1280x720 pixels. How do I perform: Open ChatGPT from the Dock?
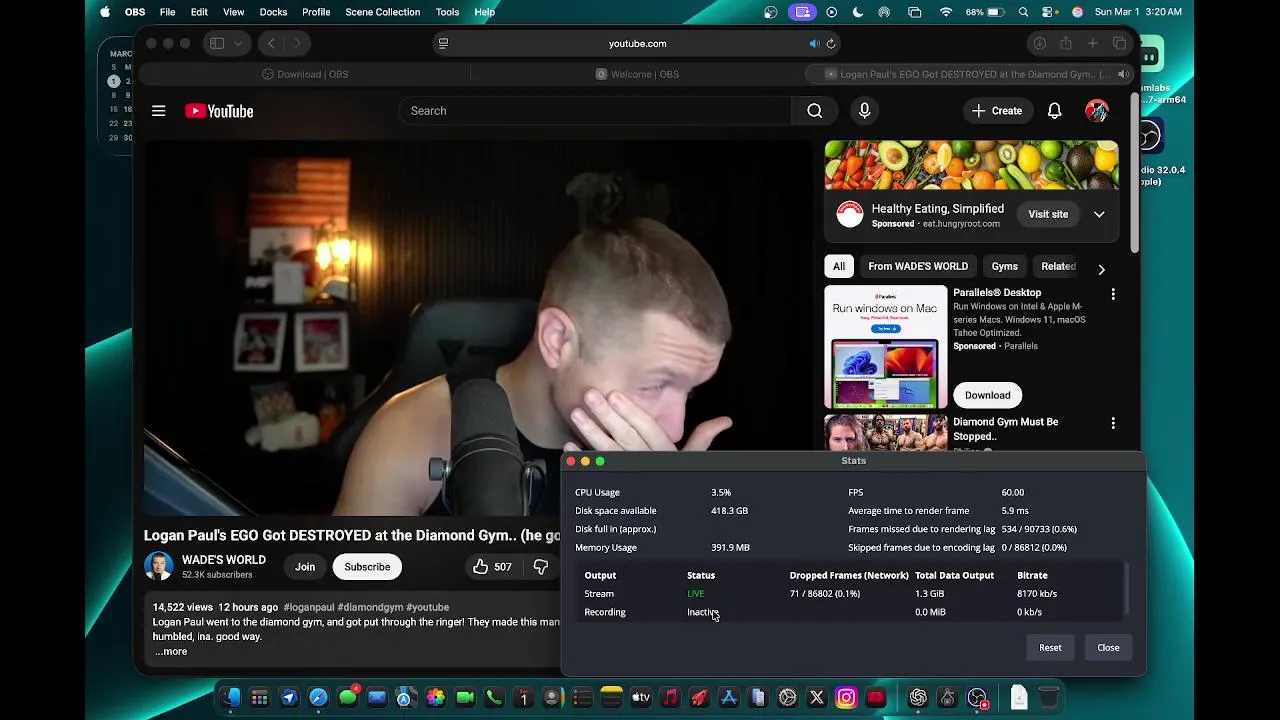point(918,698)
